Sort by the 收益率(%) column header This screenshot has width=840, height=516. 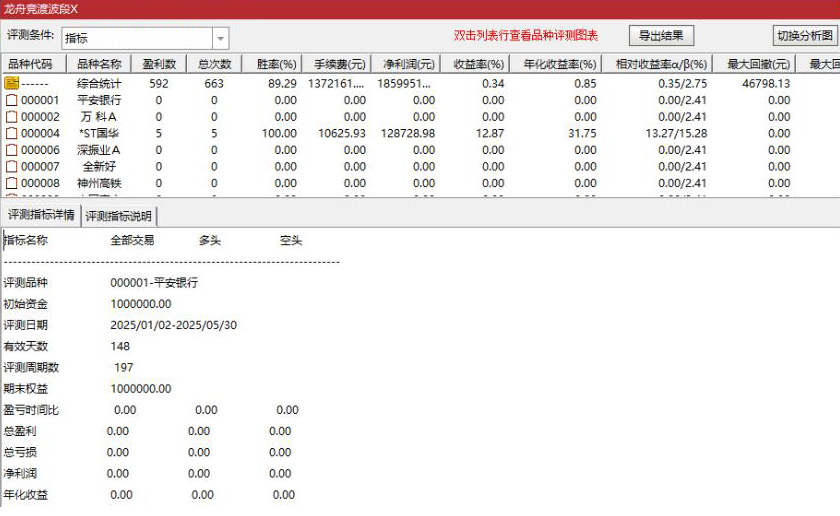click(x=475, y=64)
